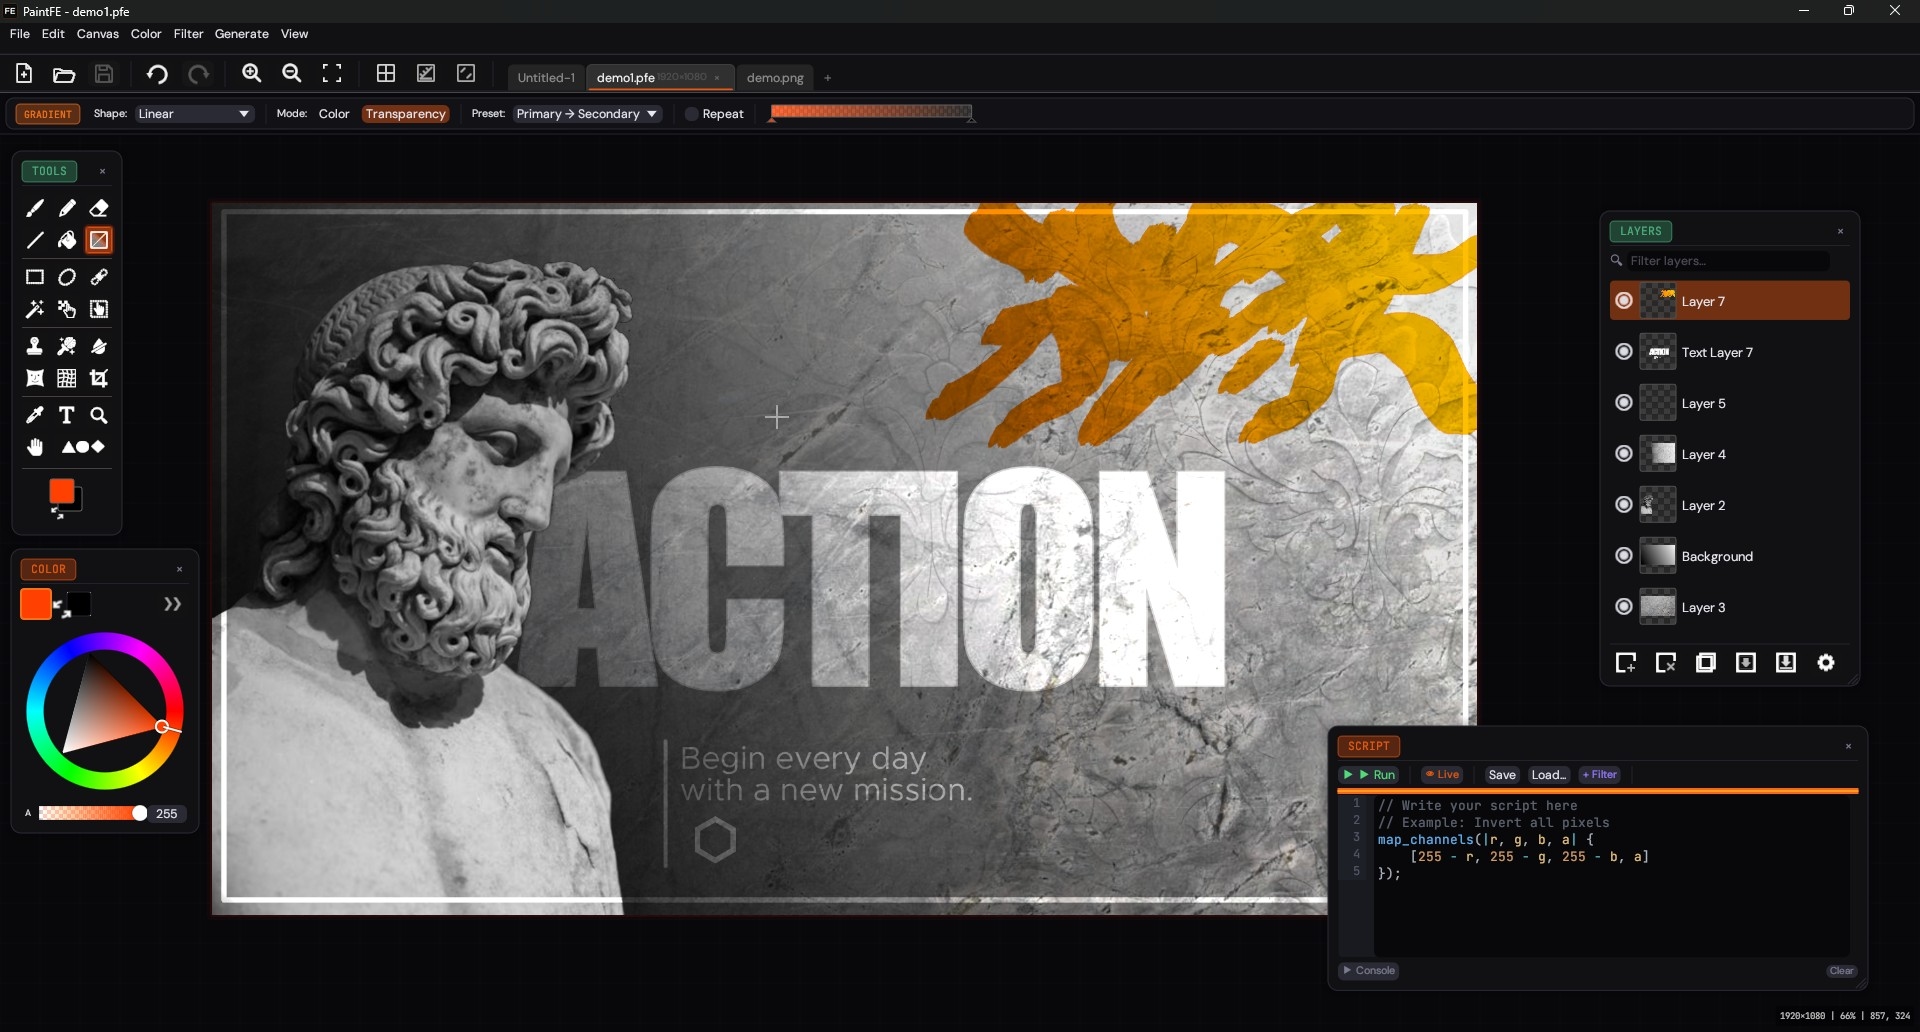Select the Crop tool
The height and width of the screenshot is (1032, 1920).
(x=99, y=378)
